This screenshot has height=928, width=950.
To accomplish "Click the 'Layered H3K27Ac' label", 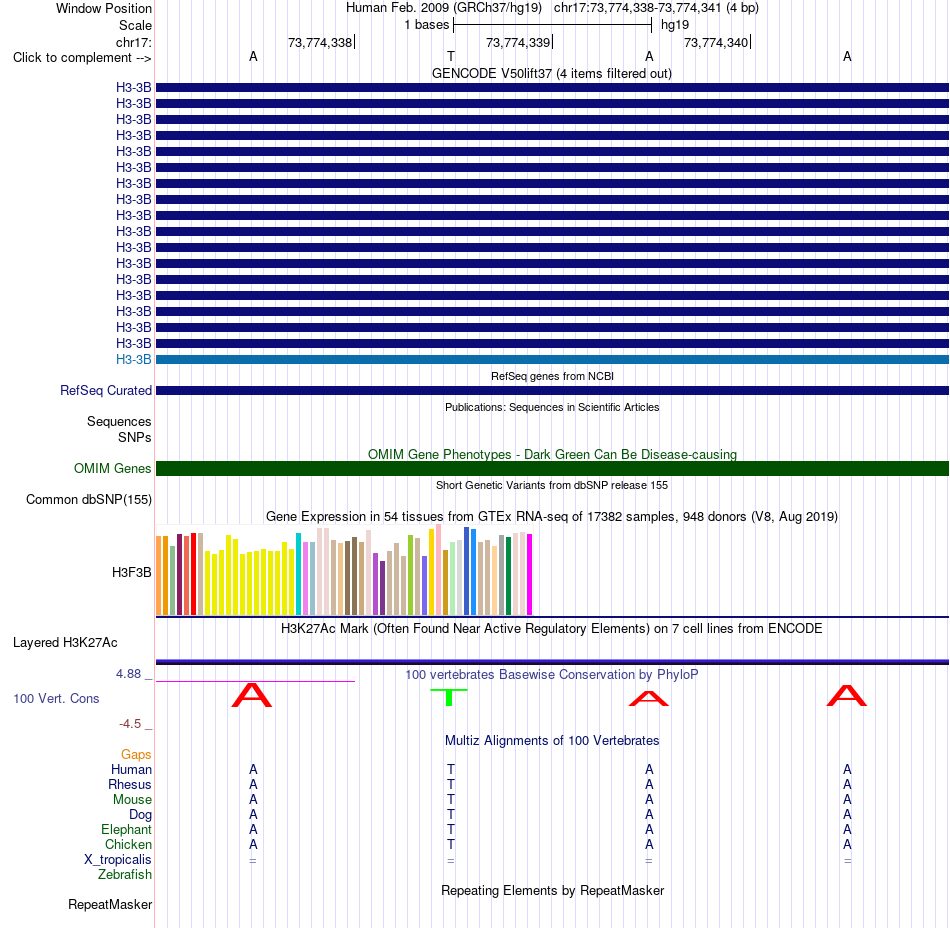I will point(65,643).
